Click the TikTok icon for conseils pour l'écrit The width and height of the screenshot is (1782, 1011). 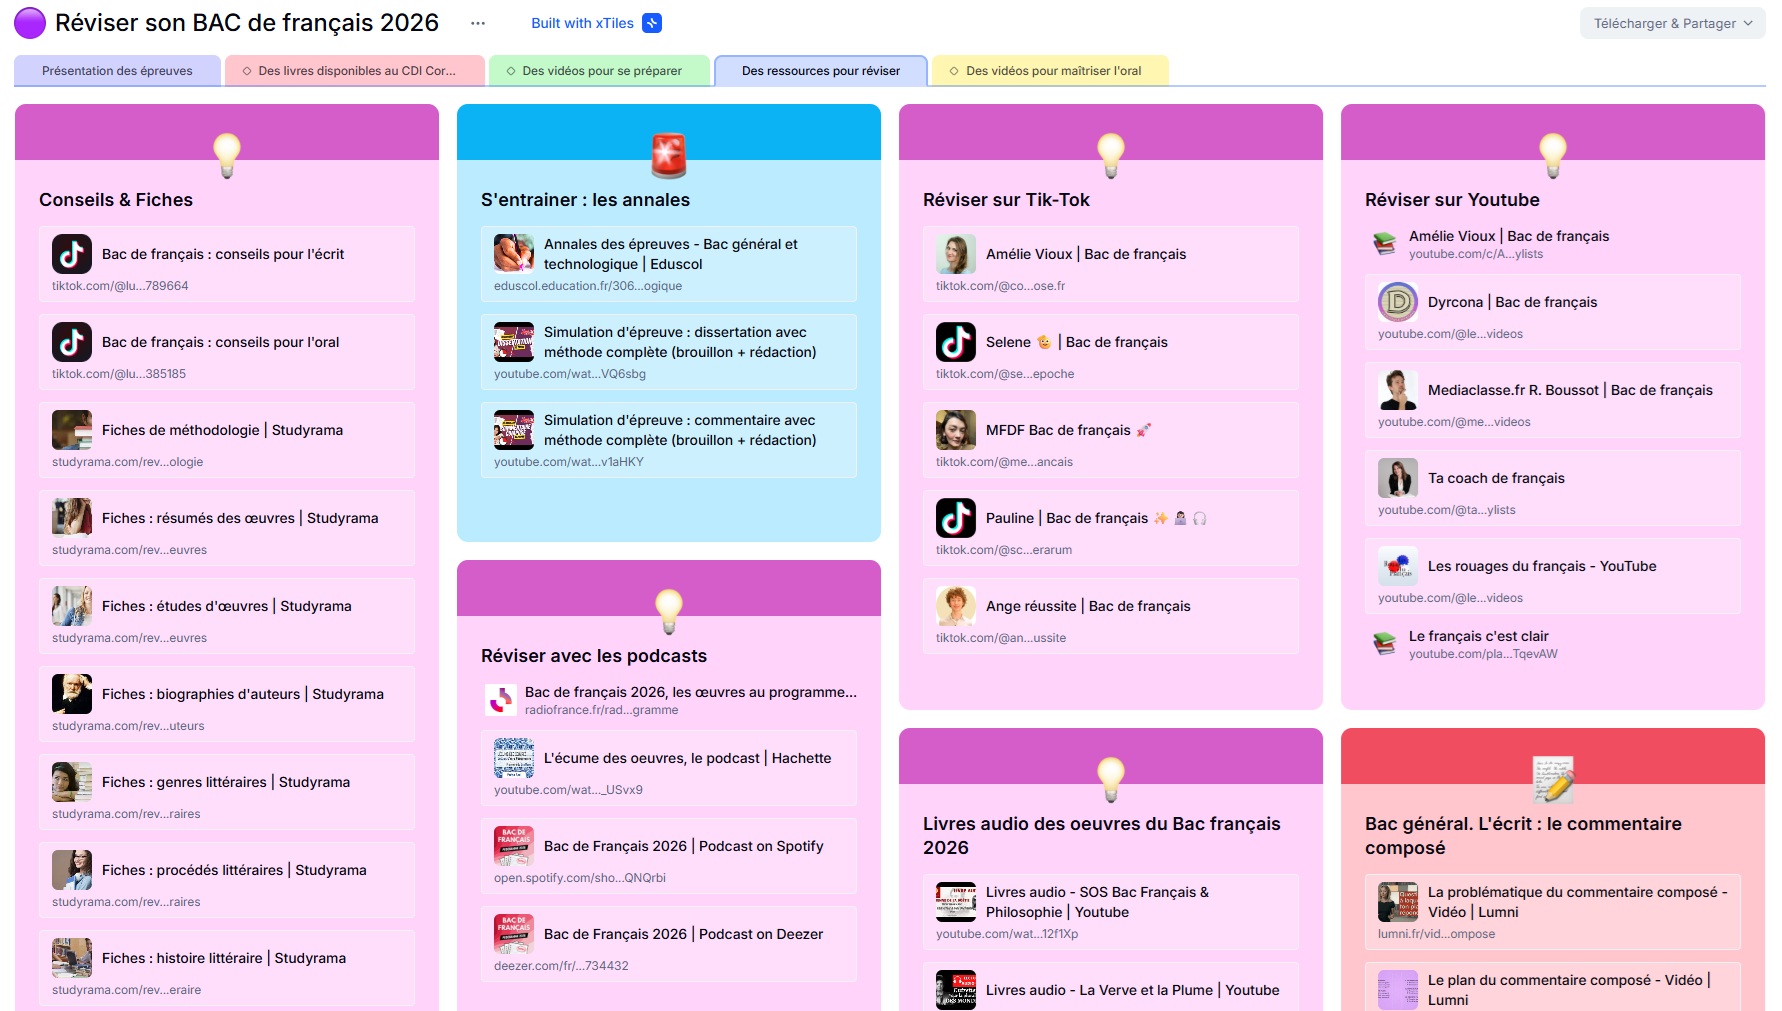pyautogui.click(x=72, y=254)
